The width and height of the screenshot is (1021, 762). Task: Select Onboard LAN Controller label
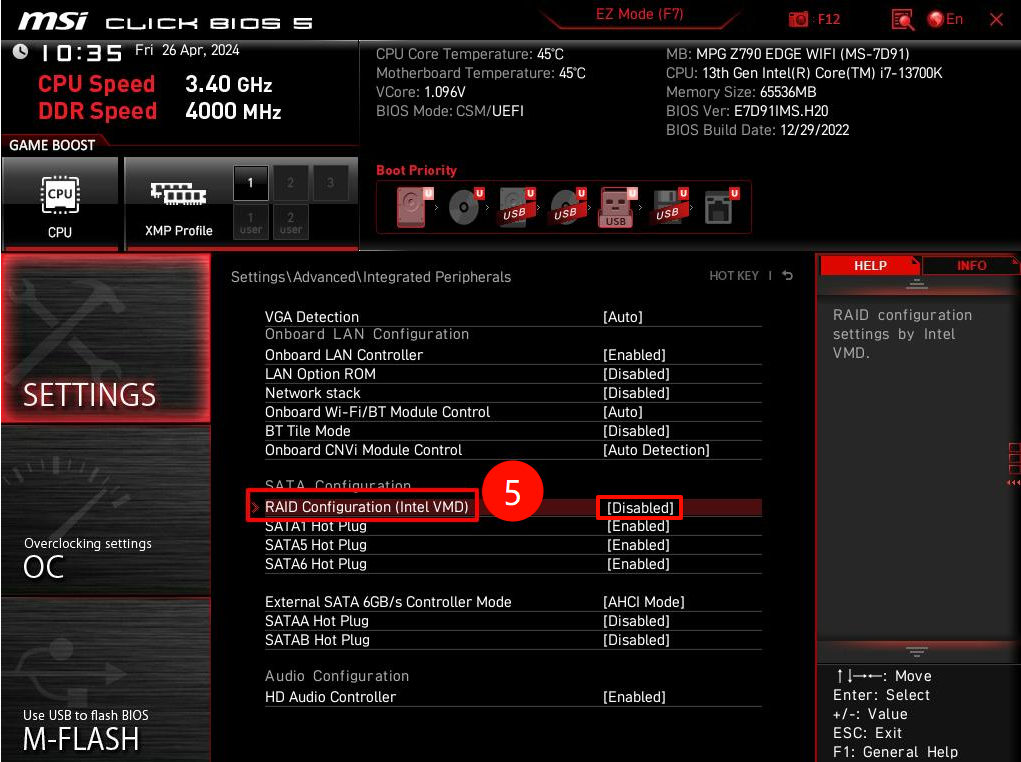pyautogui.click(x=344, y=355)
